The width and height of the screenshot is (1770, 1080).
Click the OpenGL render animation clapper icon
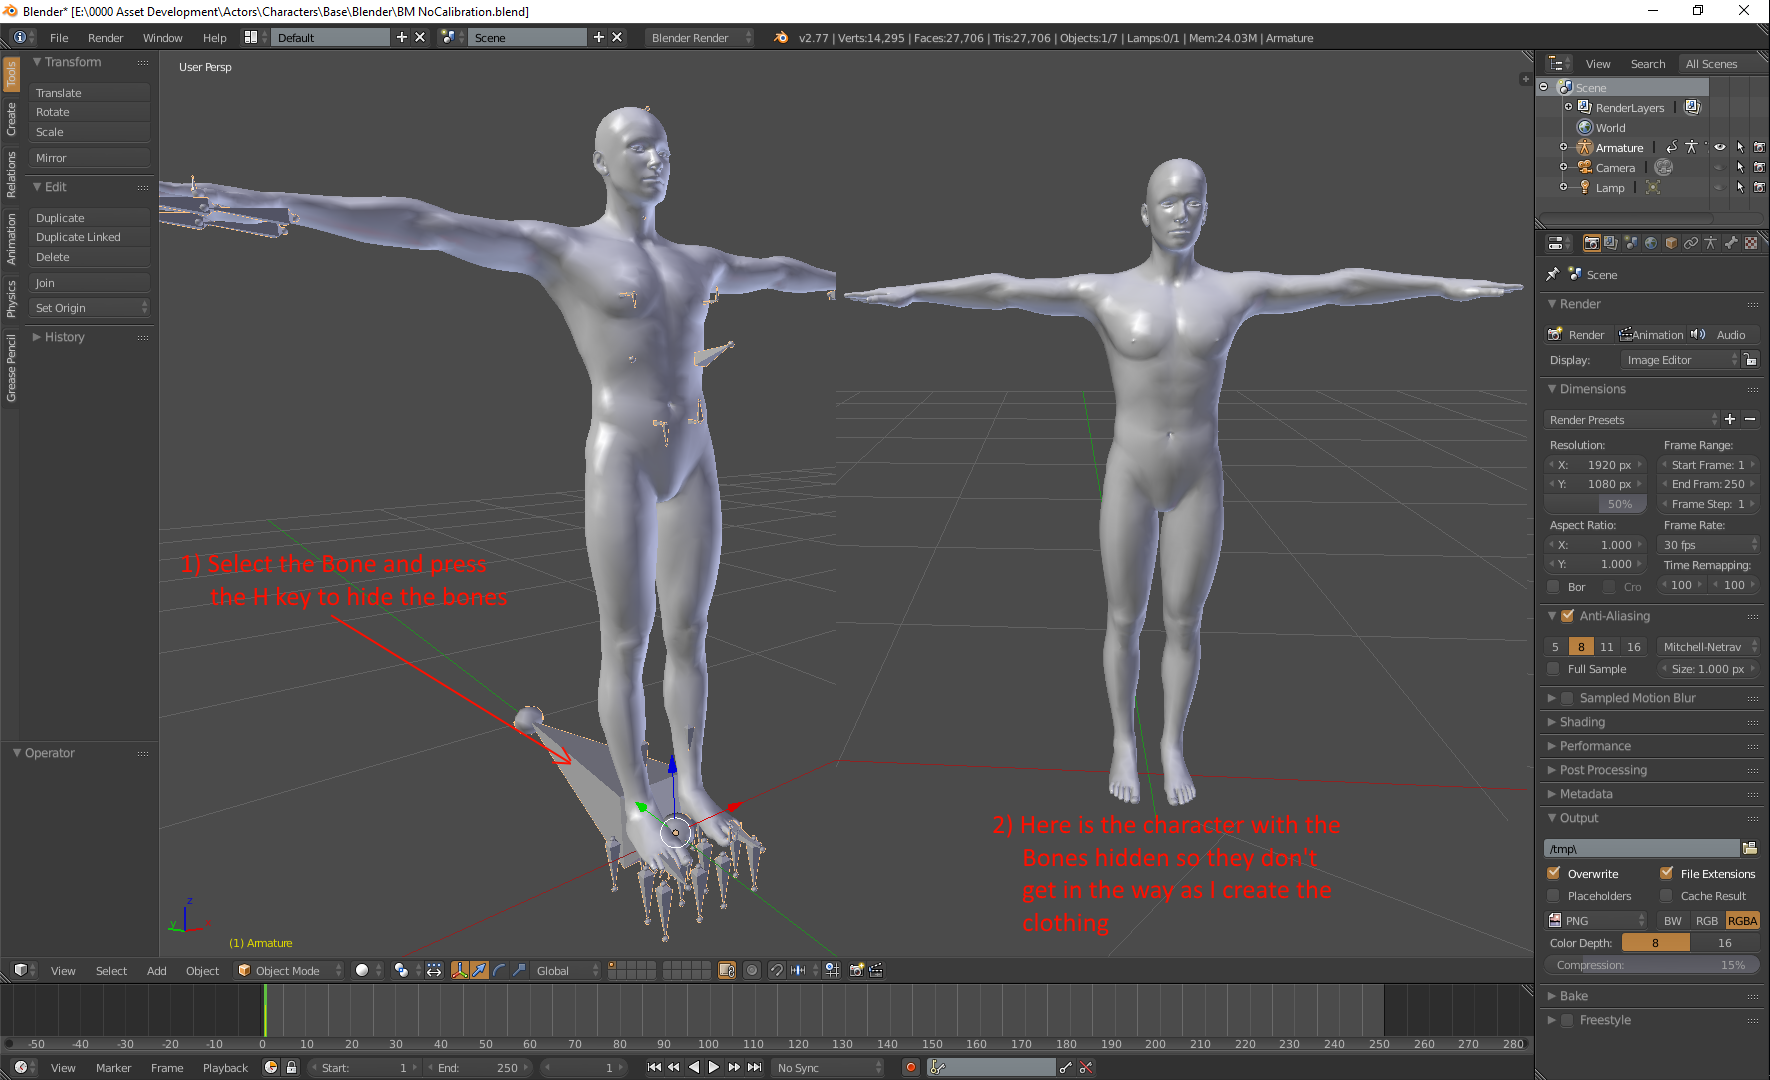876,970
